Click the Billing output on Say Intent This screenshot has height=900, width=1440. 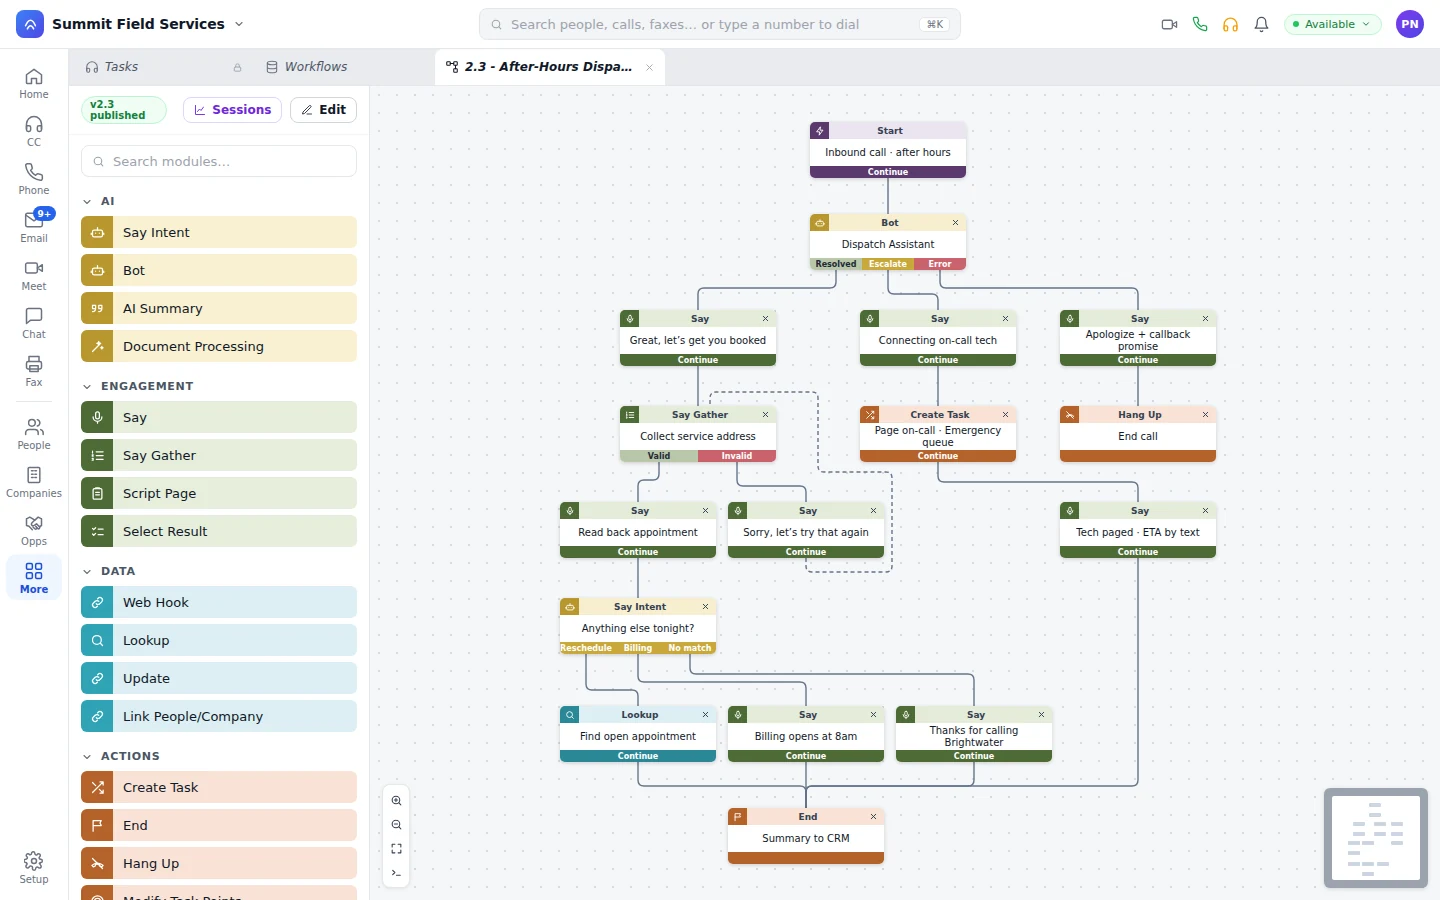point(638,648)
